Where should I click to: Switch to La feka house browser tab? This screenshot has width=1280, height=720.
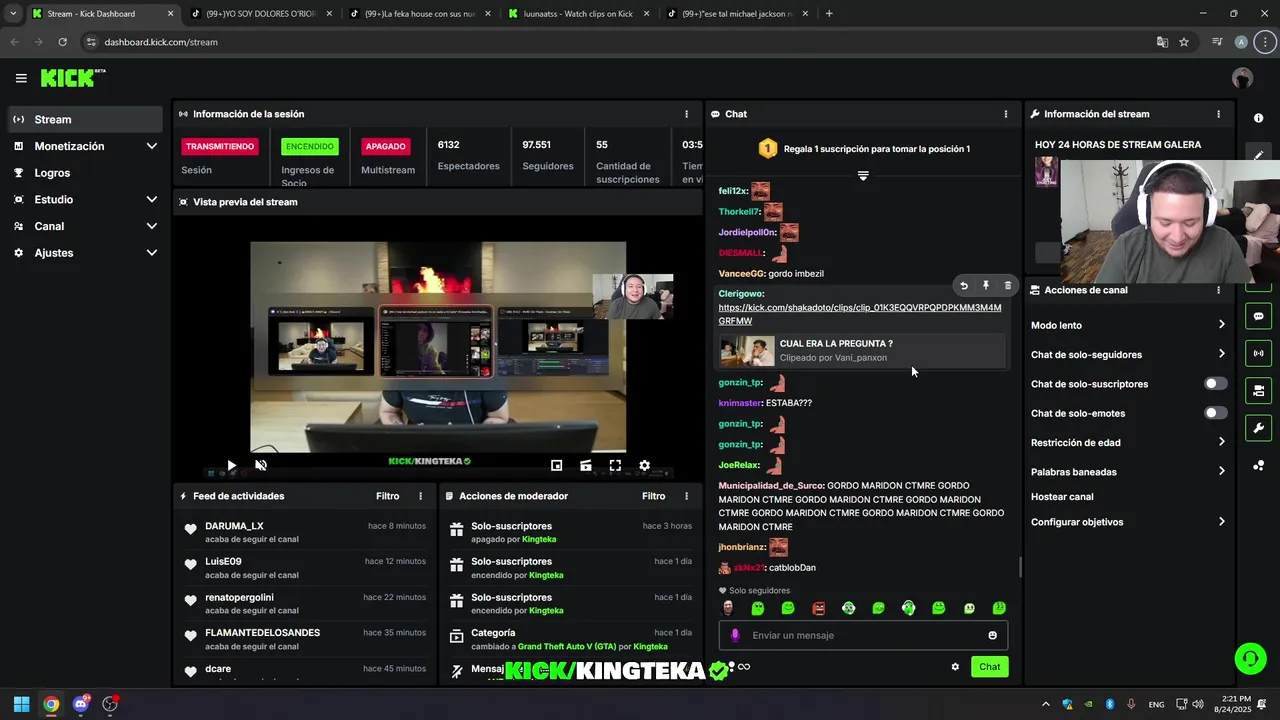418,14
